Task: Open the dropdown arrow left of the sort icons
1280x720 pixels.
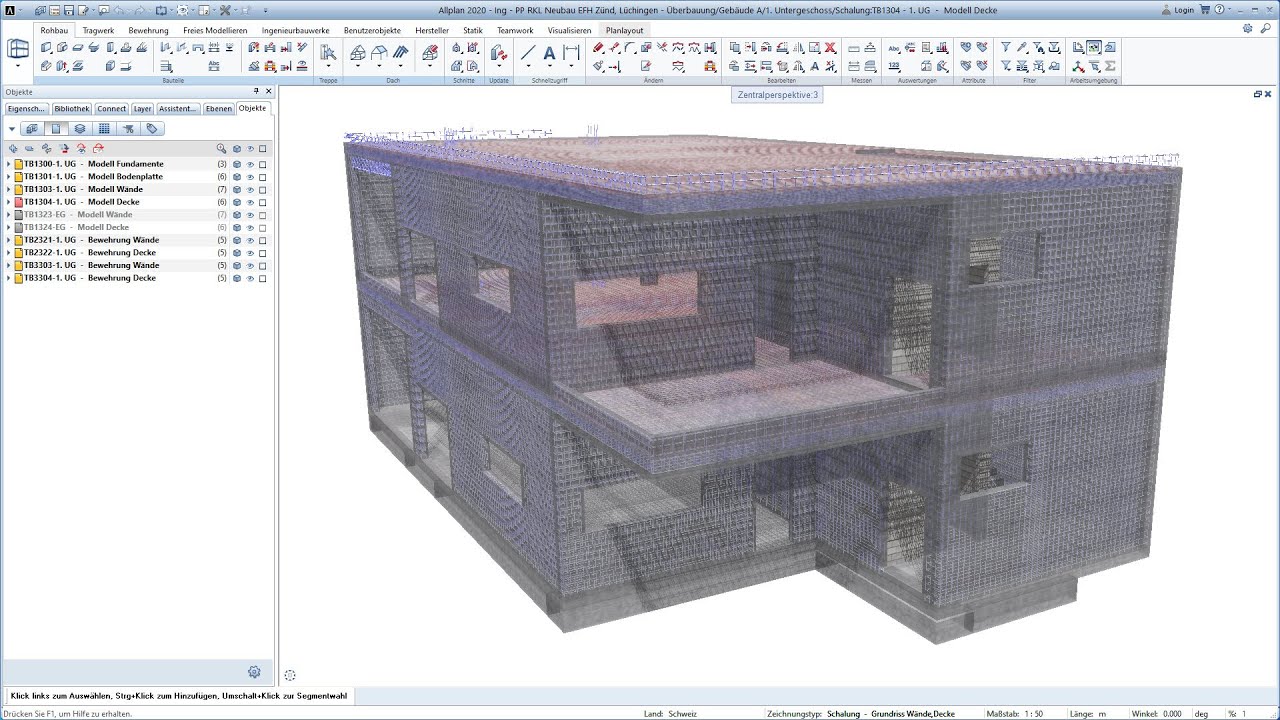Action: (x=11, y=129)
